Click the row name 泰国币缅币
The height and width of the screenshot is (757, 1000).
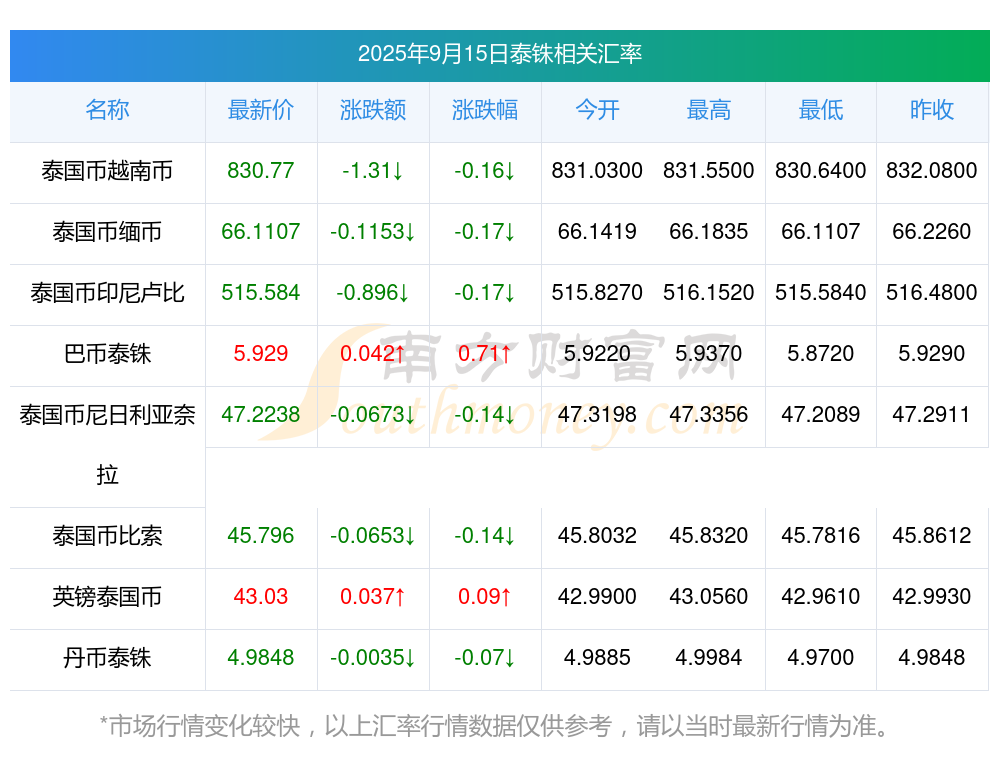pos(107,232)
